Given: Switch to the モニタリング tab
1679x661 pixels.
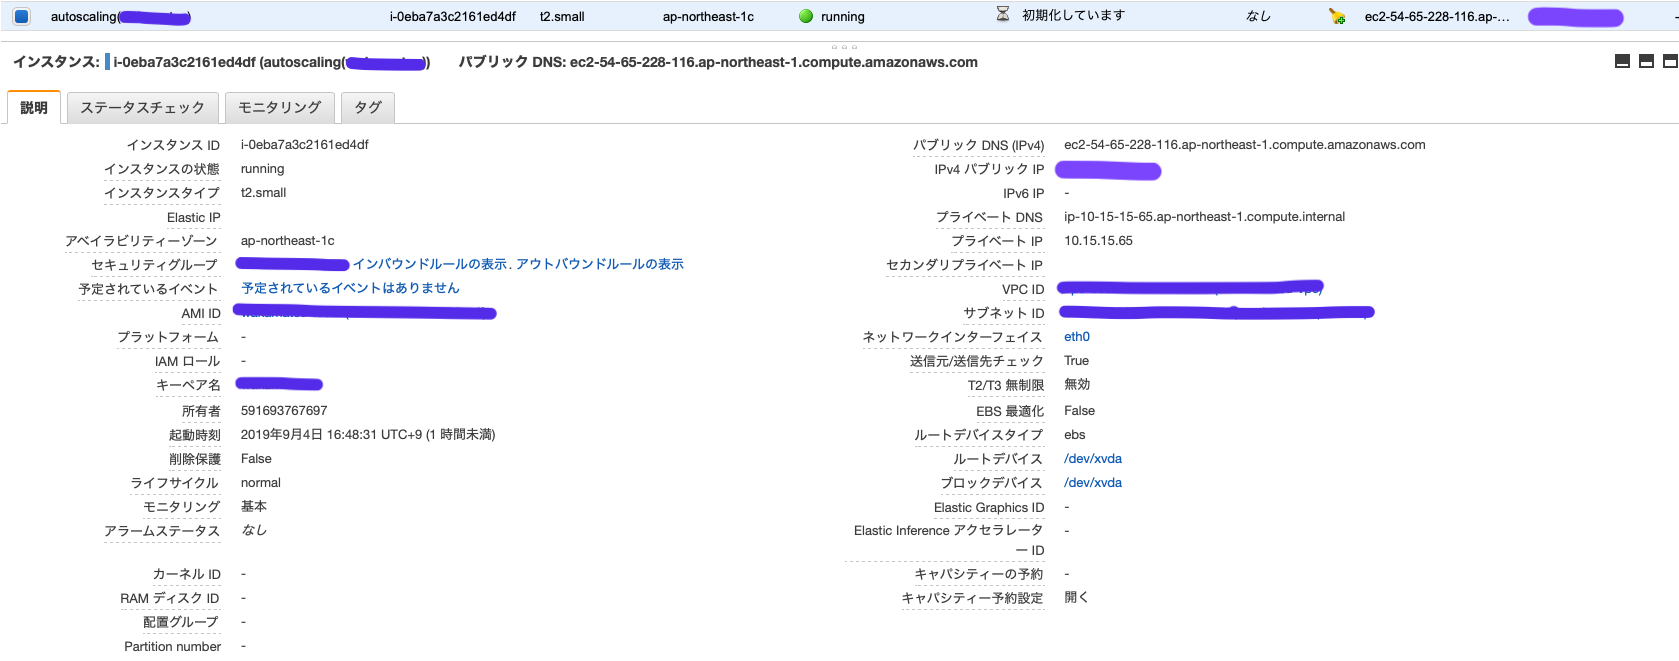Looking at the screenshot, I should pos(280,107).
